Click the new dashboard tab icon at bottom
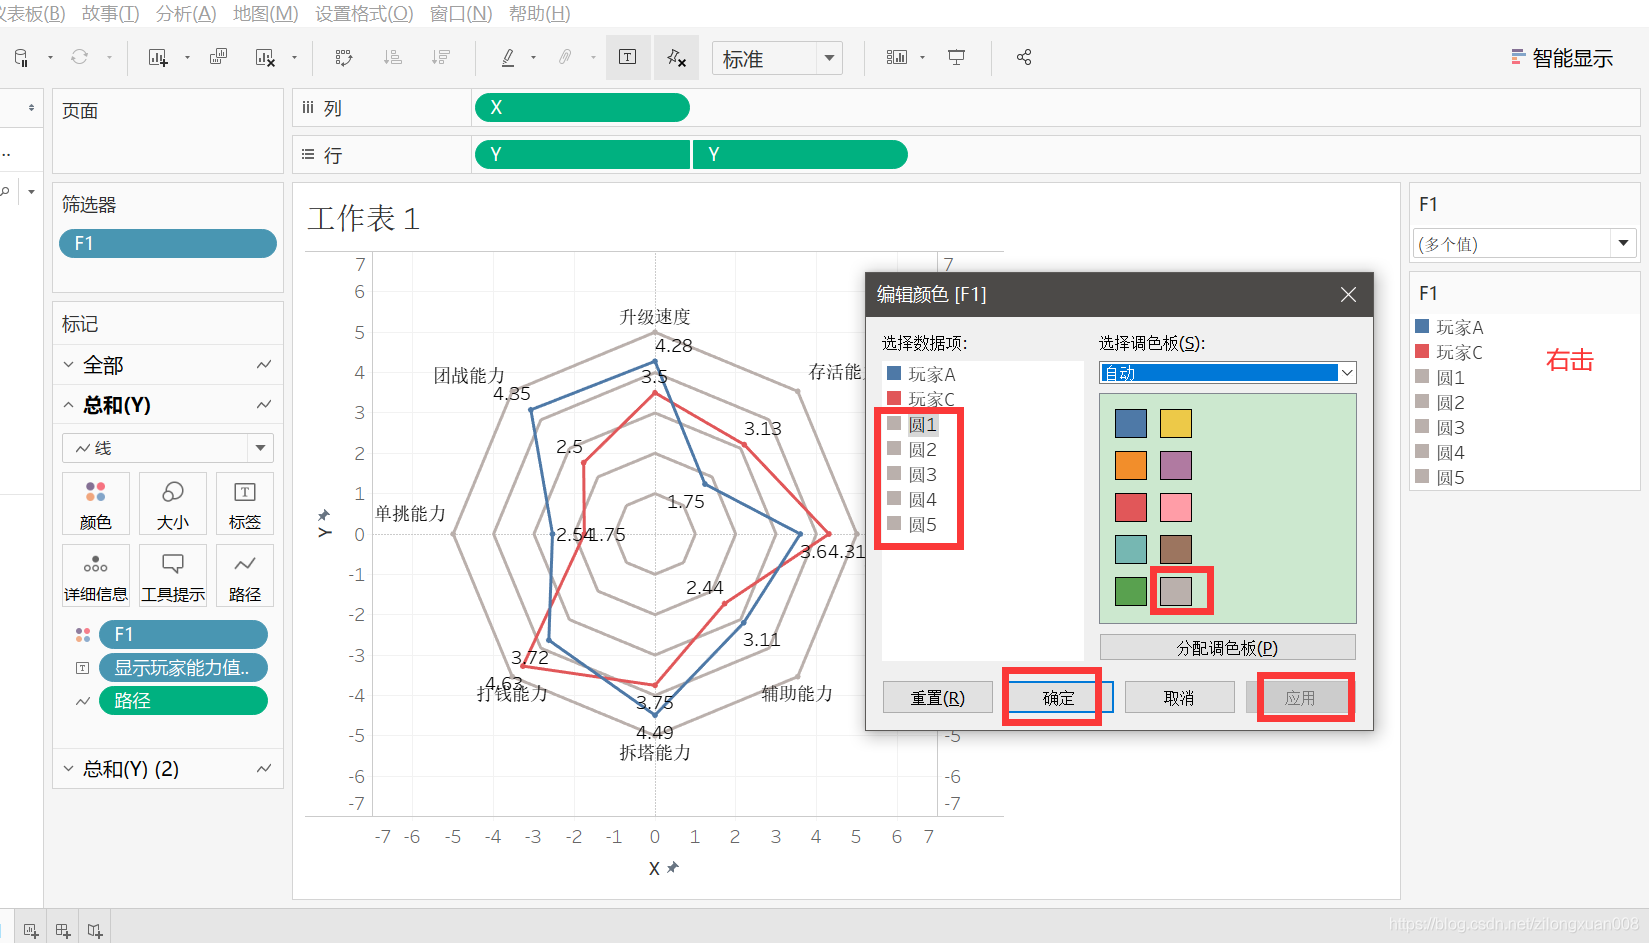 click(x=63, y=930)
